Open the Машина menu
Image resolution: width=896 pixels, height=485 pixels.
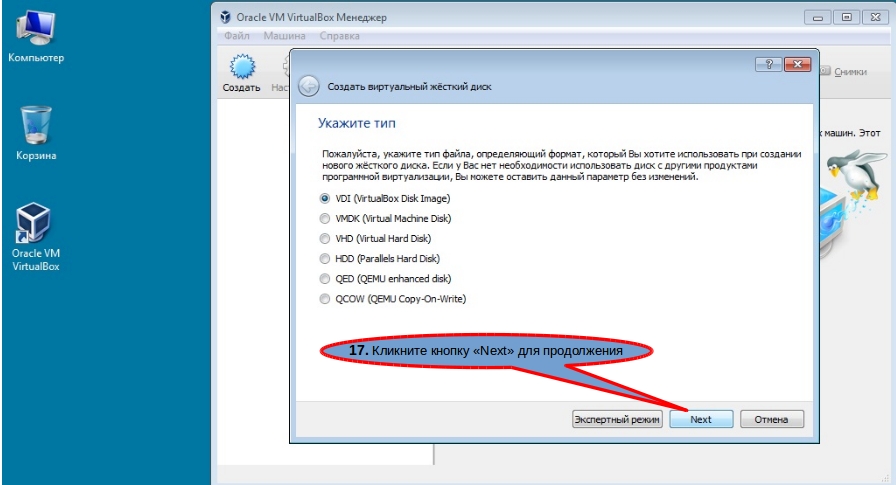tap(284, 35)
